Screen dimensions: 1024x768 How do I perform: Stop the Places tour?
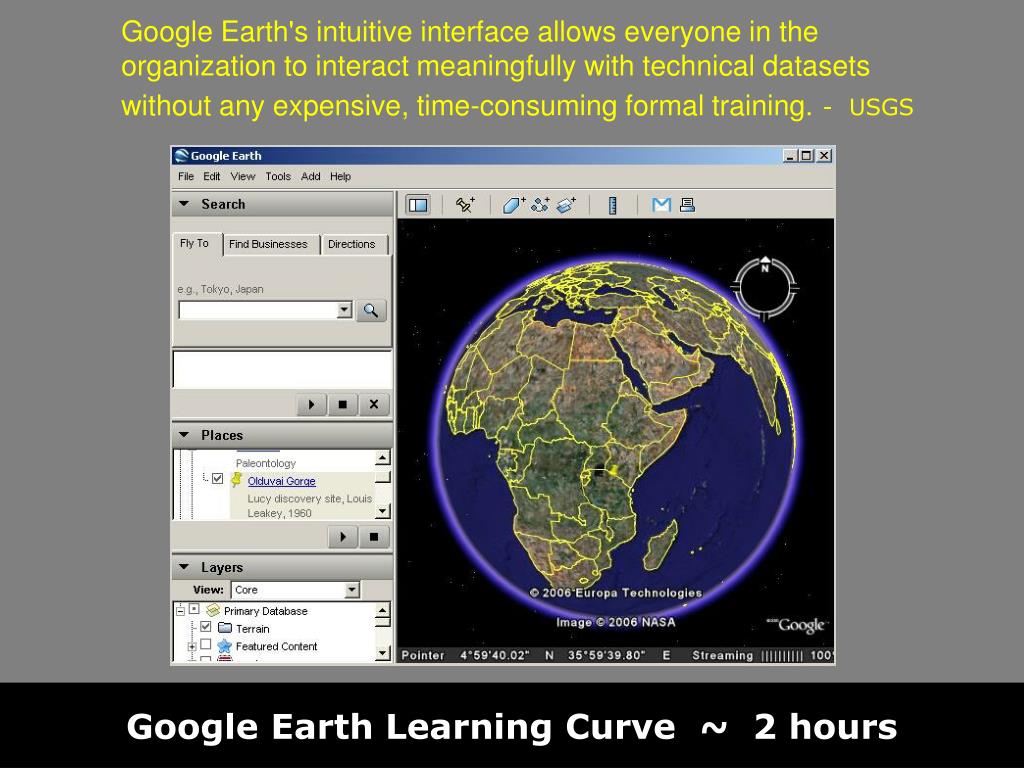[x=374, y=537]
